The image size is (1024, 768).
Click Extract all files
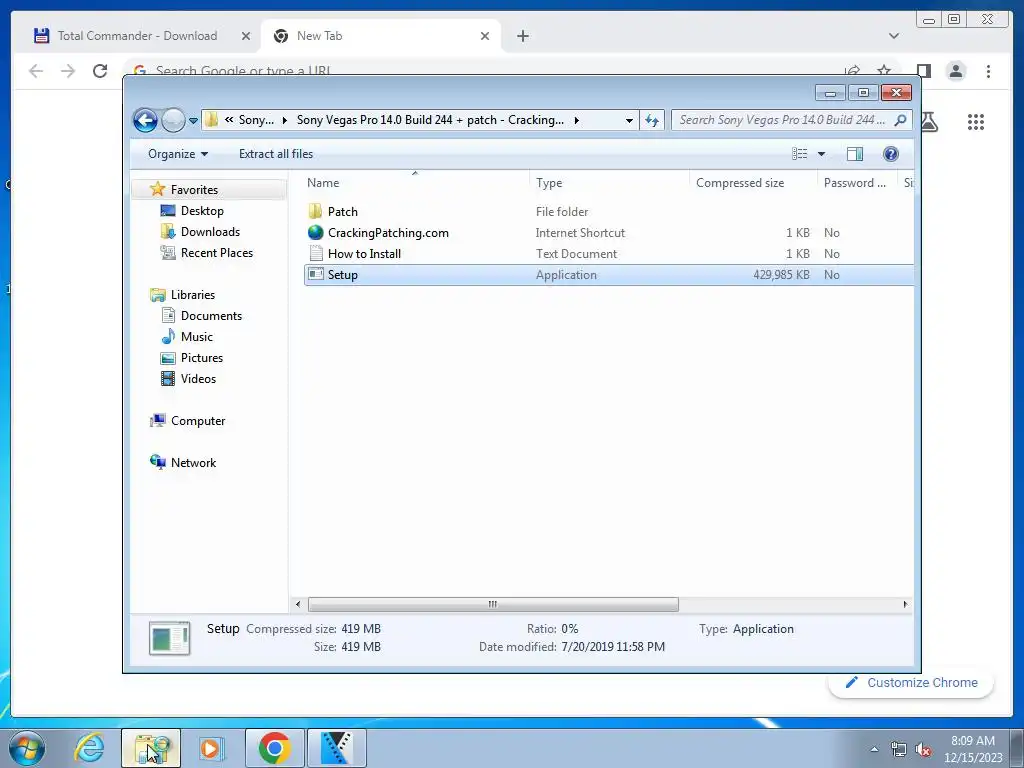[276, 154]
